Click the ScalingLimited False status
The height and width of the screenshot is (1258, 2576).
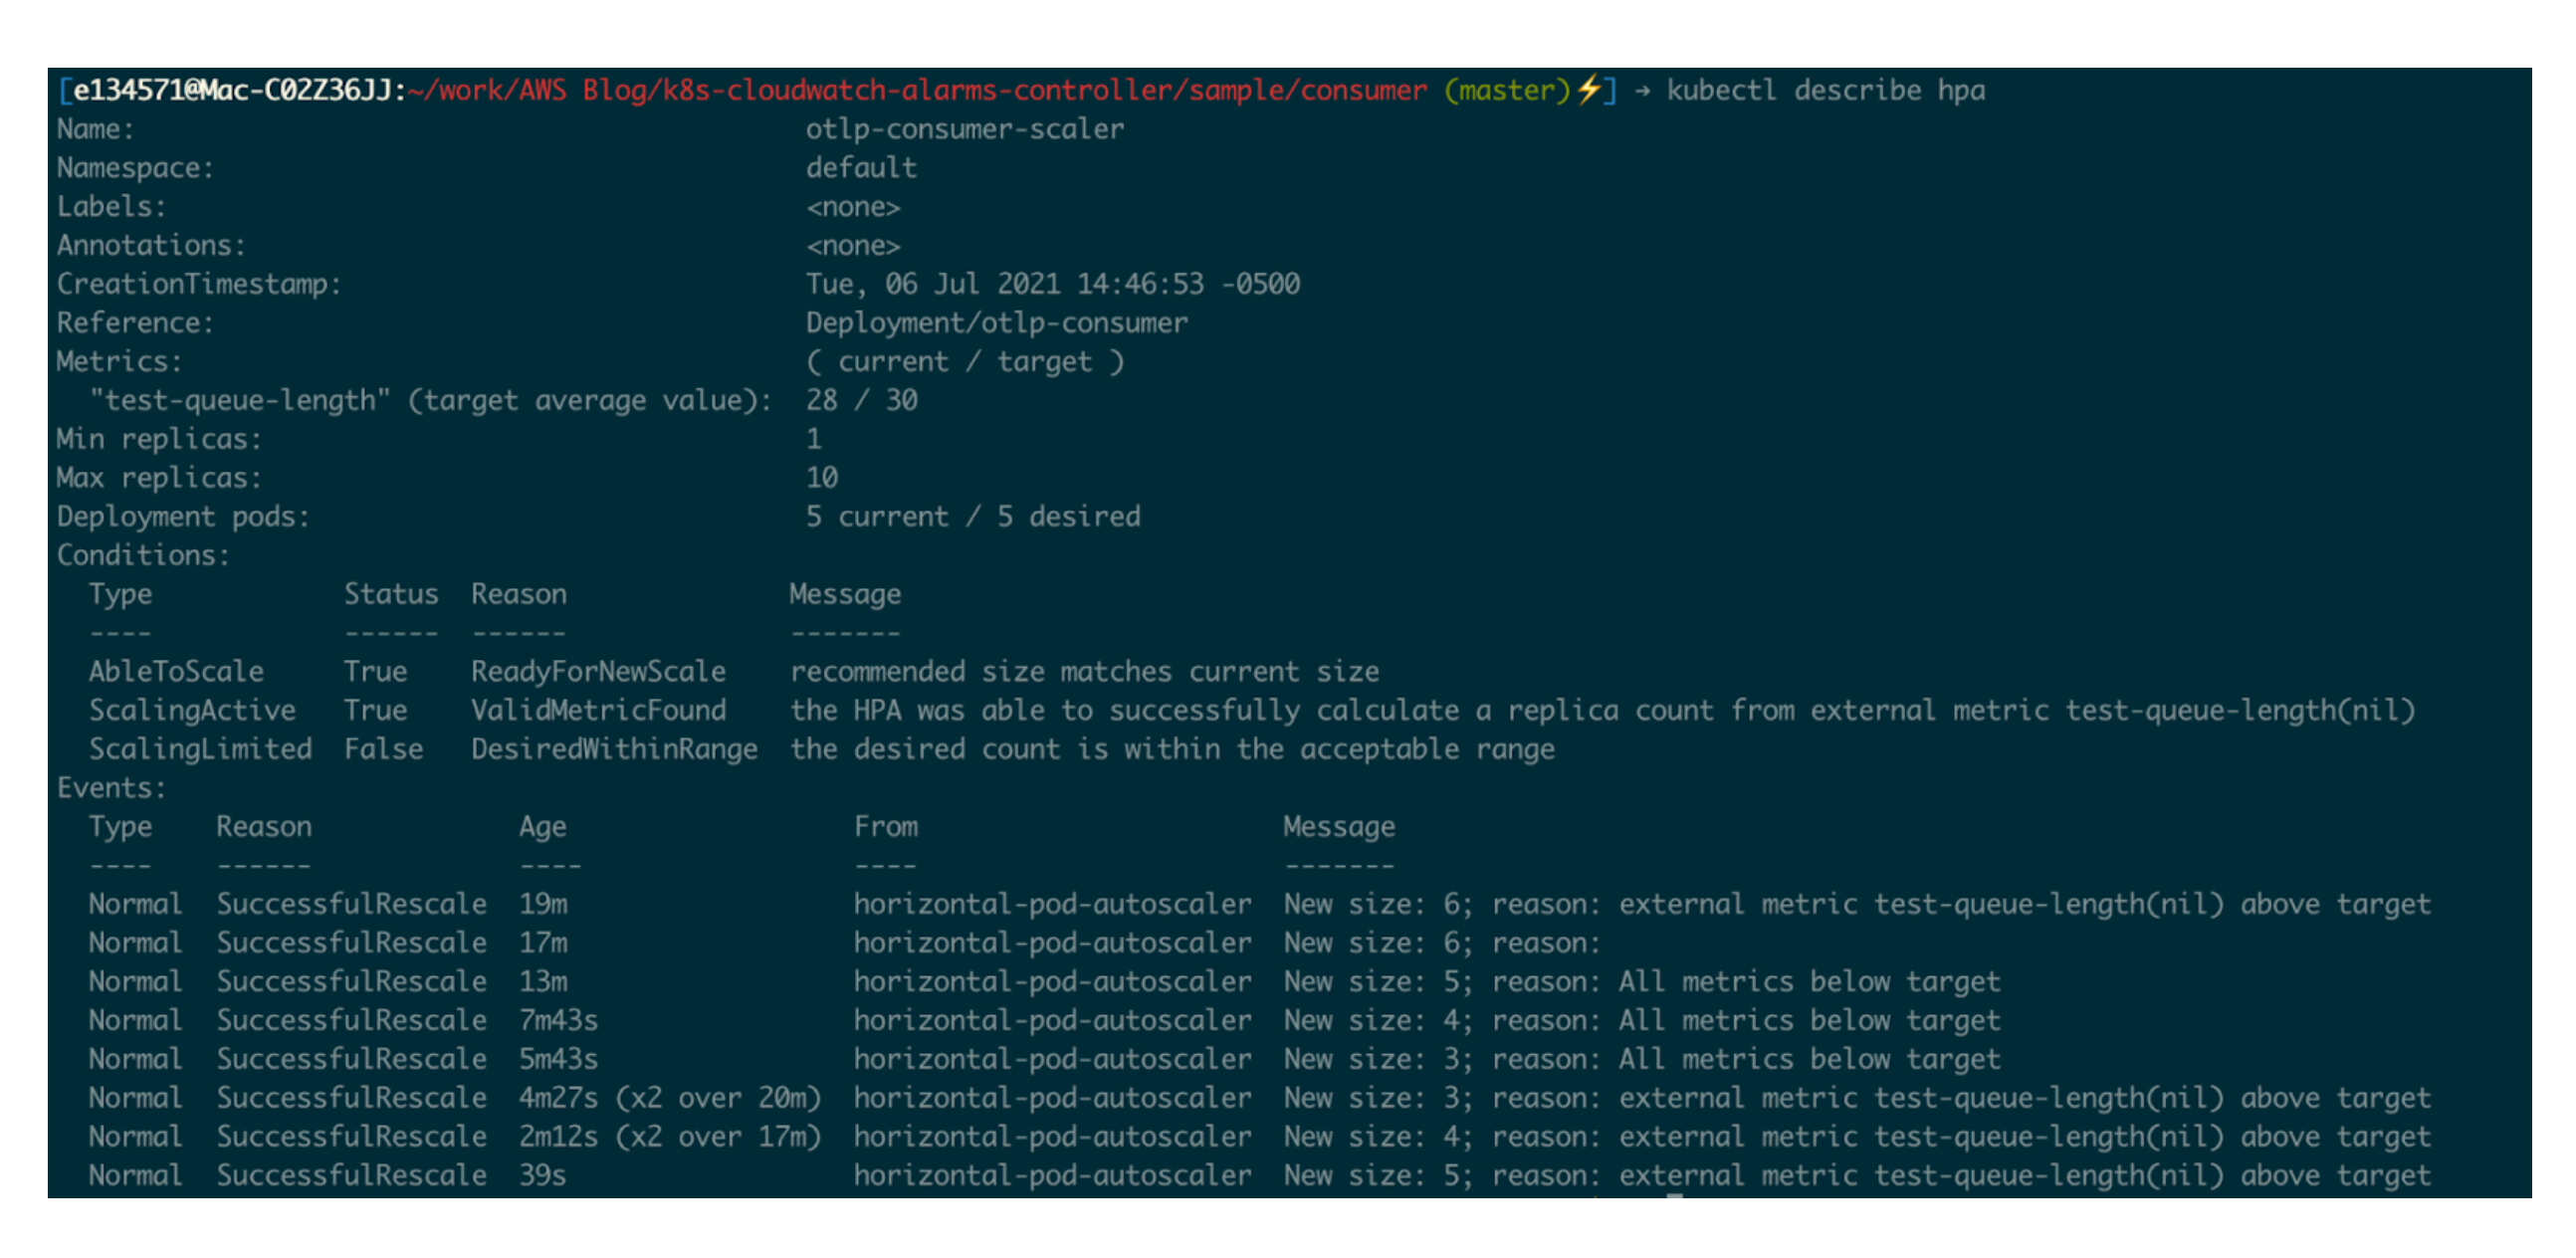(383, 749)
